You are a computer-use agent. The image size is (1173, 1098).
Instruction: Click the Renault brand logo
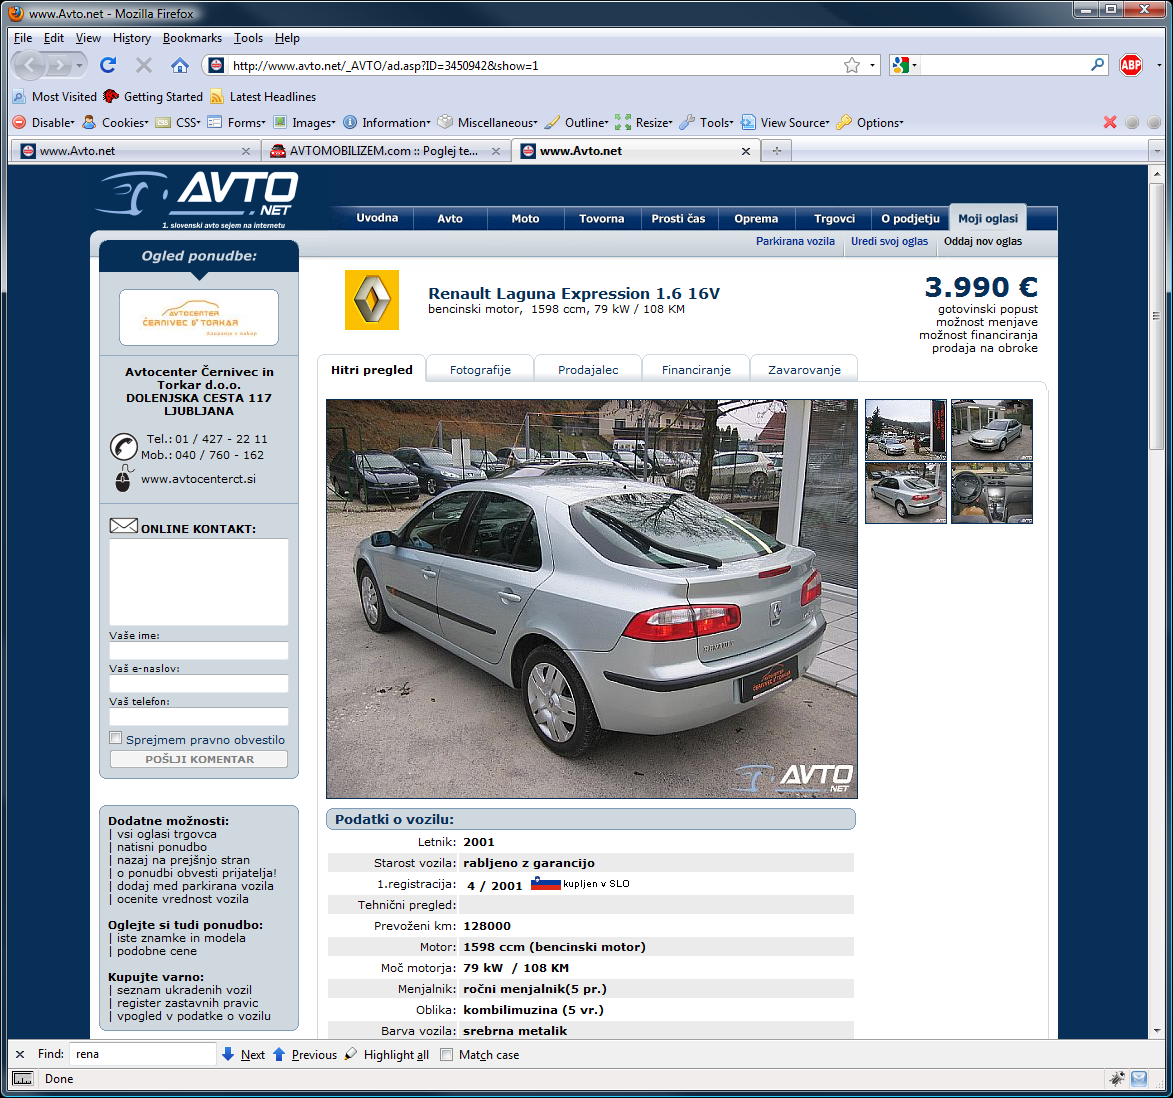point(372,300)
